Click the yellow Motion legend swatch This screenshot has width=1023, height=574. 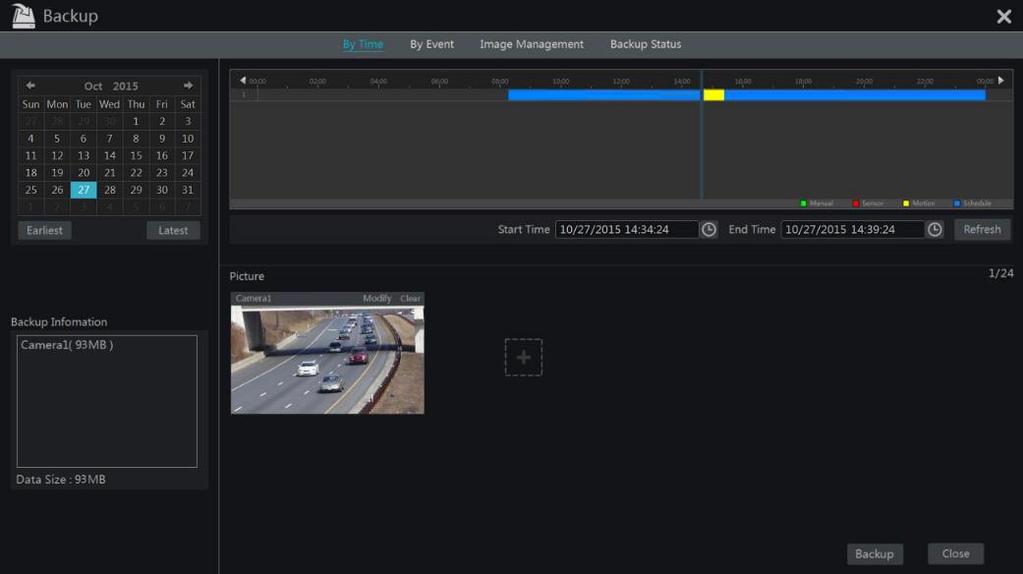(906, 204)
